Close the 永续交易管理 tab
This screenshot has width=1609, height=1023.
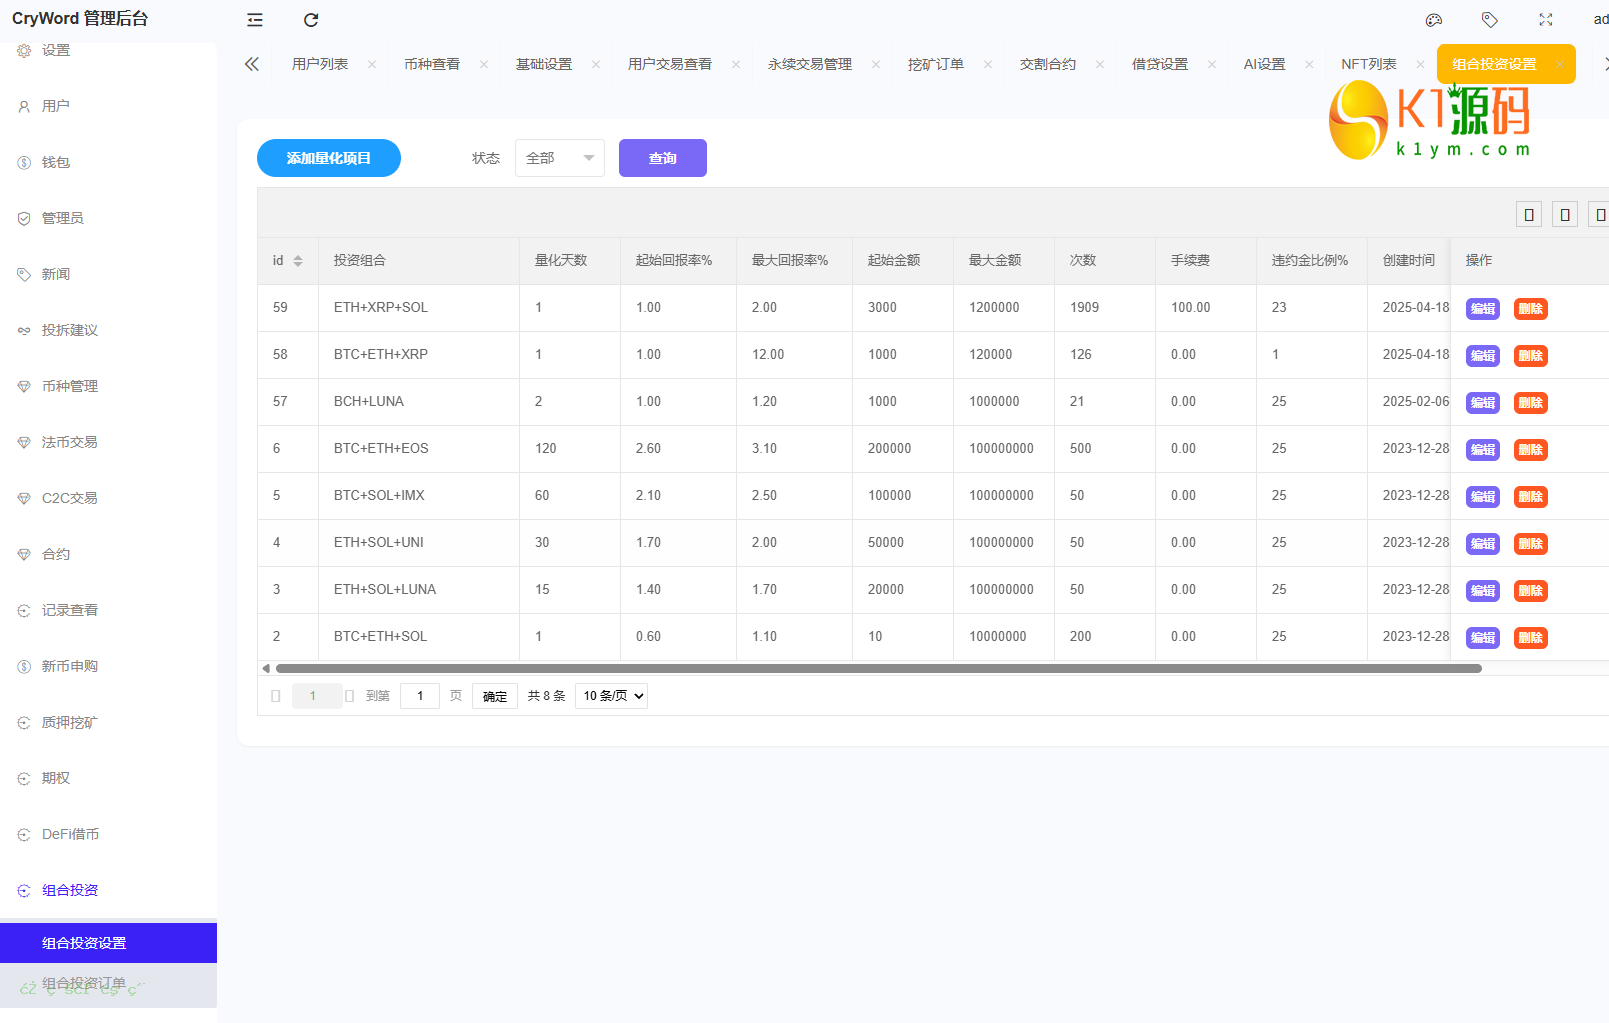(876, 64)
